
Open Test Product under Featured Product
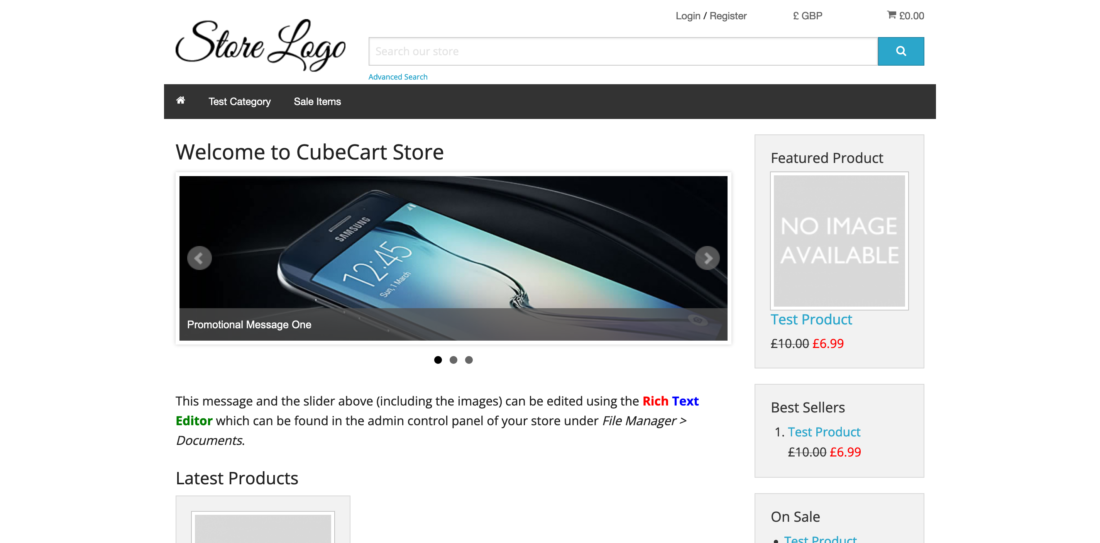pos(811,319)
